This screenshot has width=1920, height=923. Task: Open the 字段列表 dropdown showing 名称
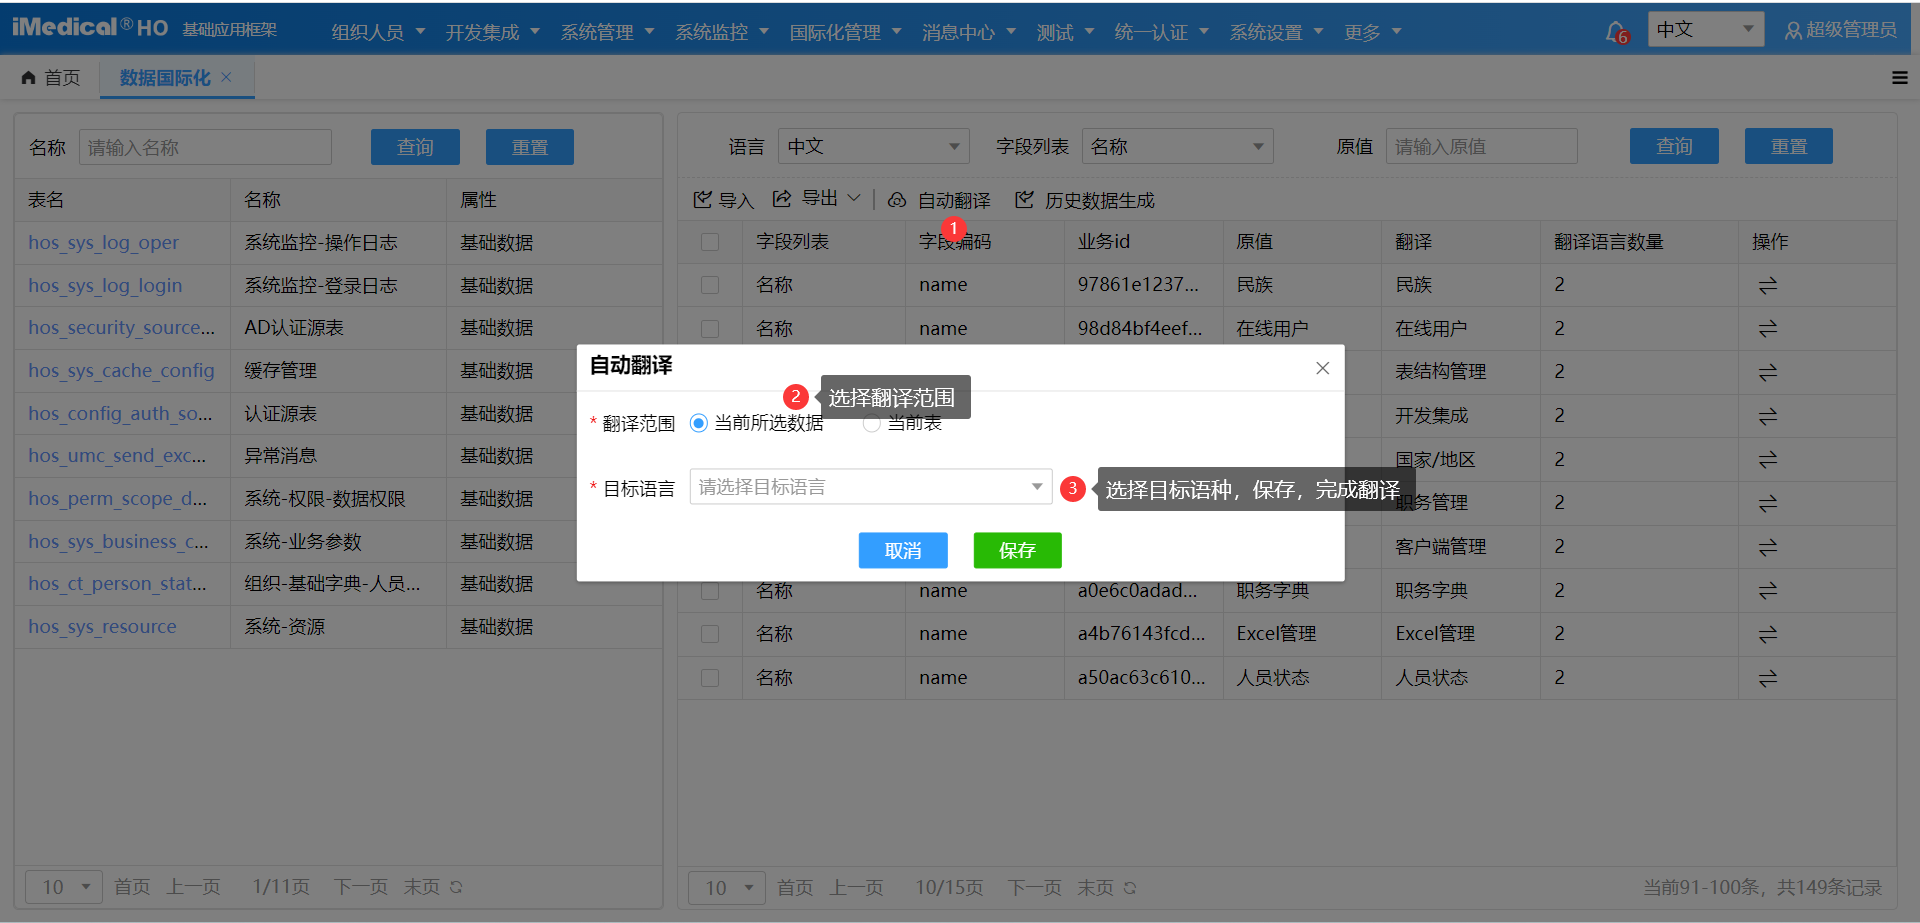tap(1177, 147)
